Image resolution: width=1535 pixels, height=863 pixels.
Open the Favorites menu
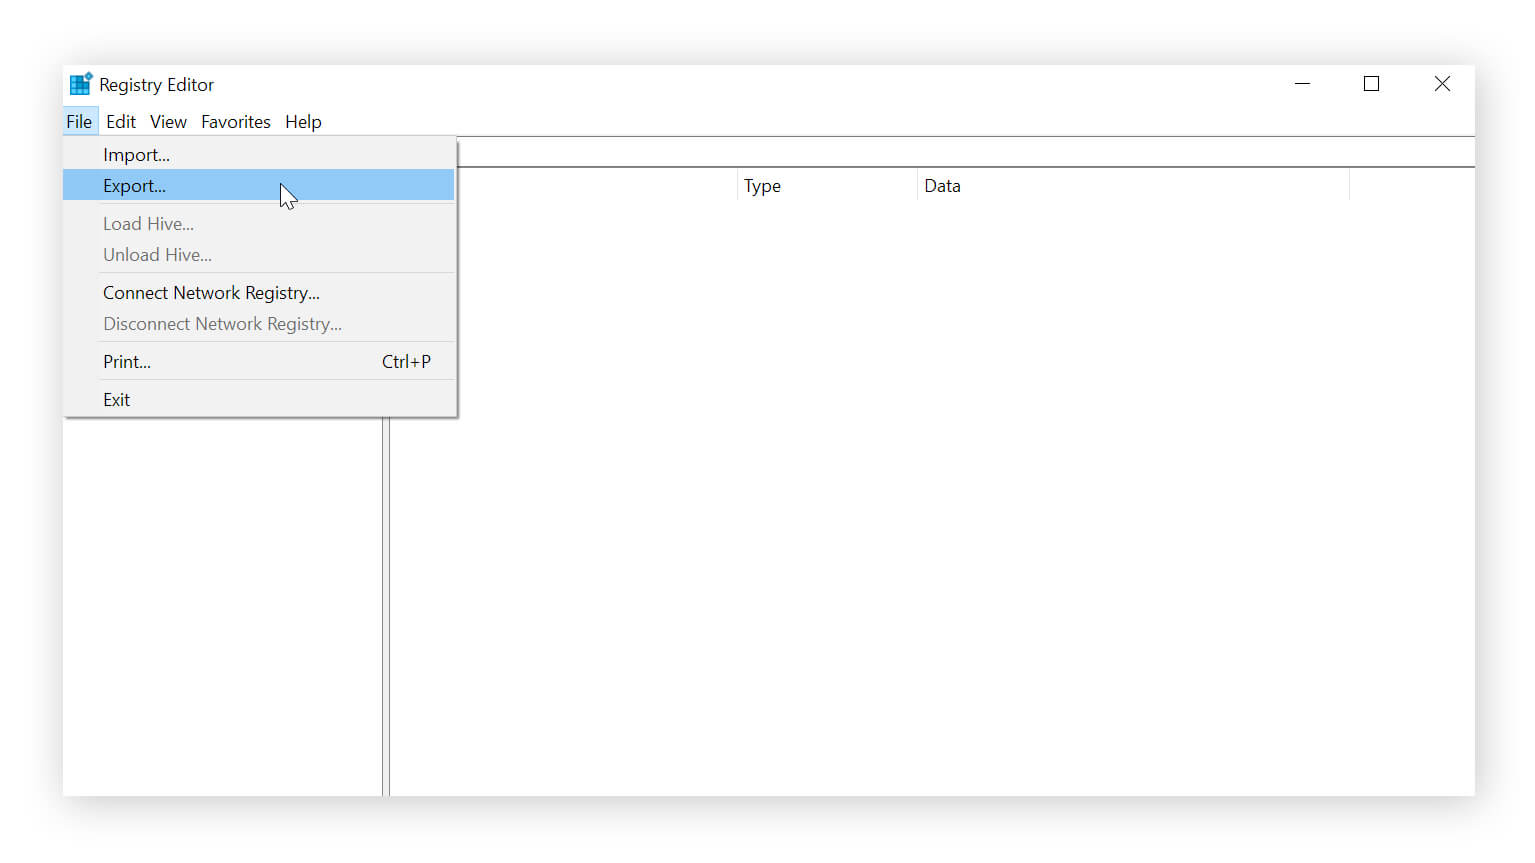pos(236,122)
